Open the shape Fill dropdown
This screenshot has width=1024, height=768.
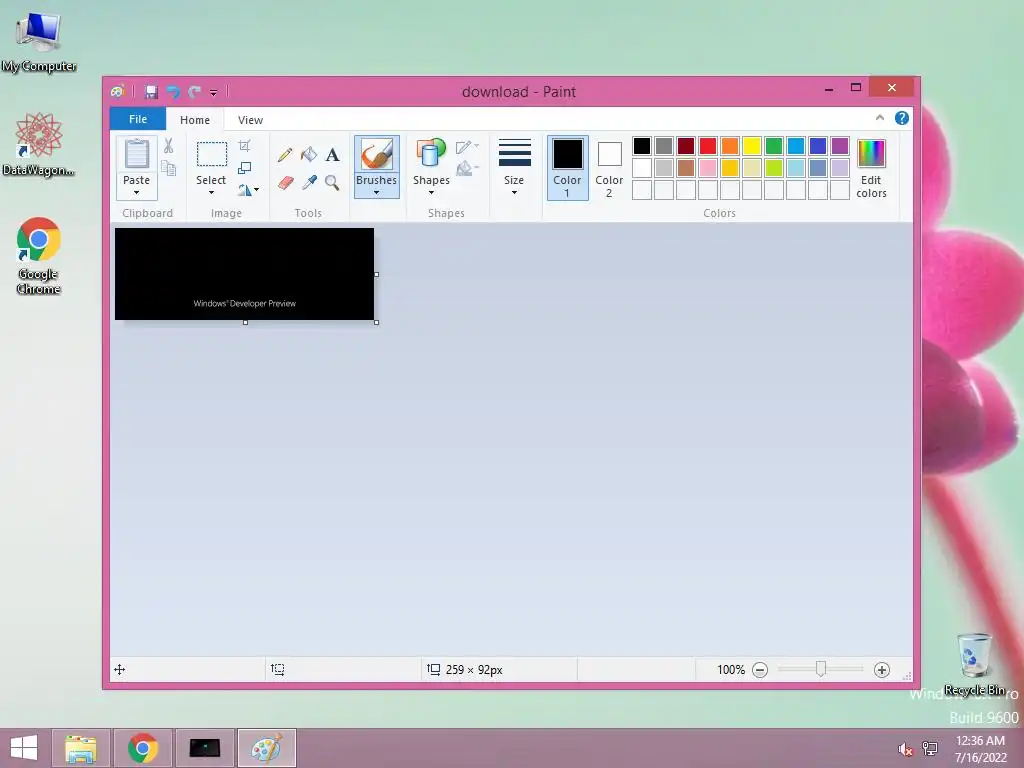467,169
